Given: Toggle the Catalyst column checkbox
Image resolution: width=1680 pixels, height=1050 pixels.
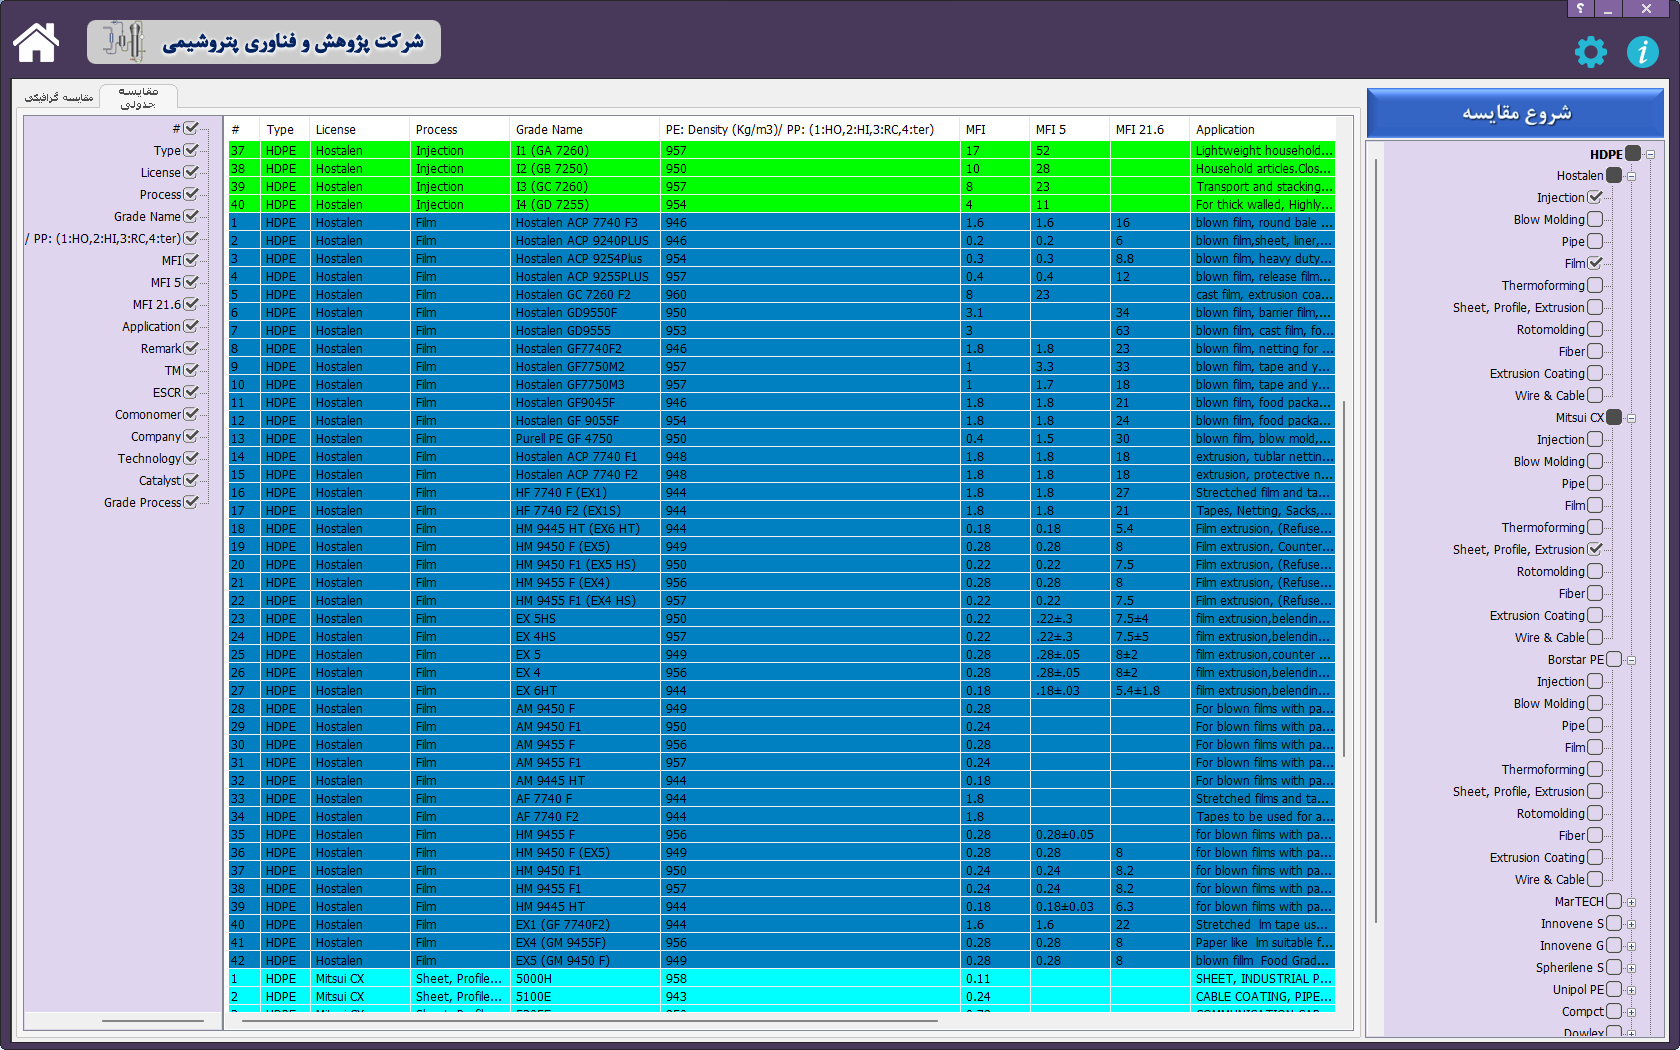Looking at the screenshot, I should pyautogui.click(x=191, y=480).
